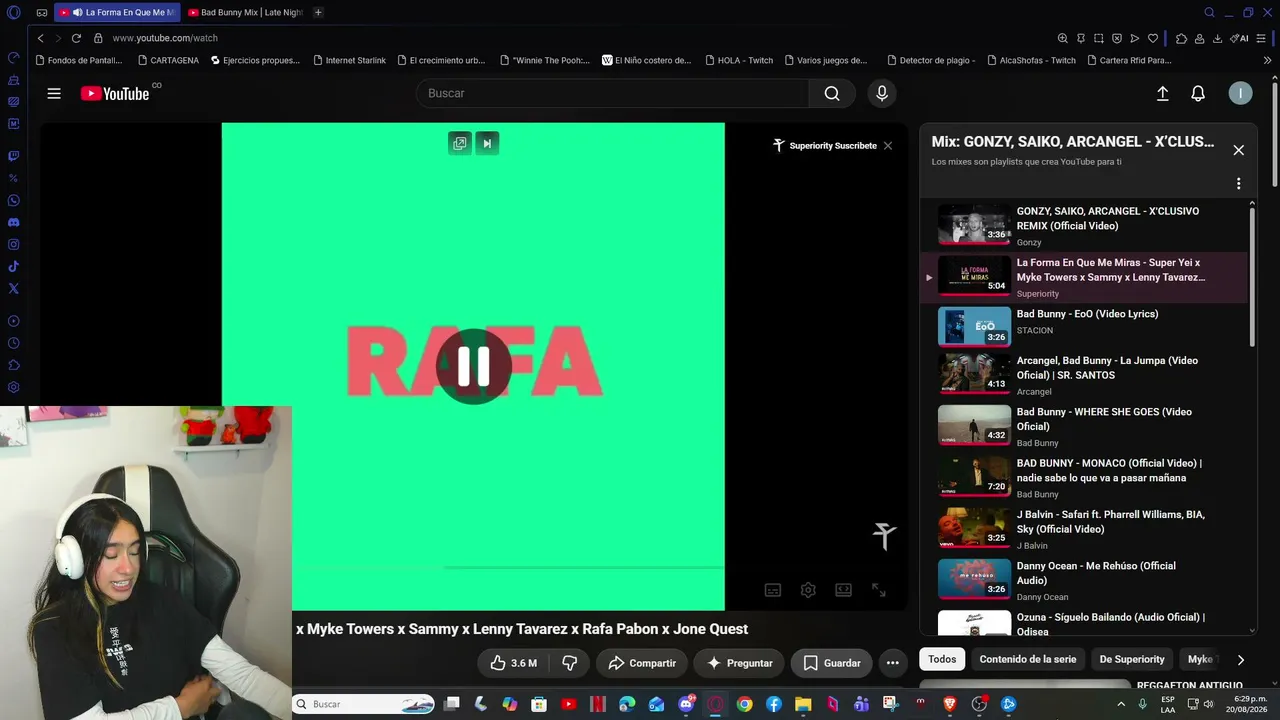Save video with the Guardar button
1280x720 pixels.
click(x=832, y=663)
